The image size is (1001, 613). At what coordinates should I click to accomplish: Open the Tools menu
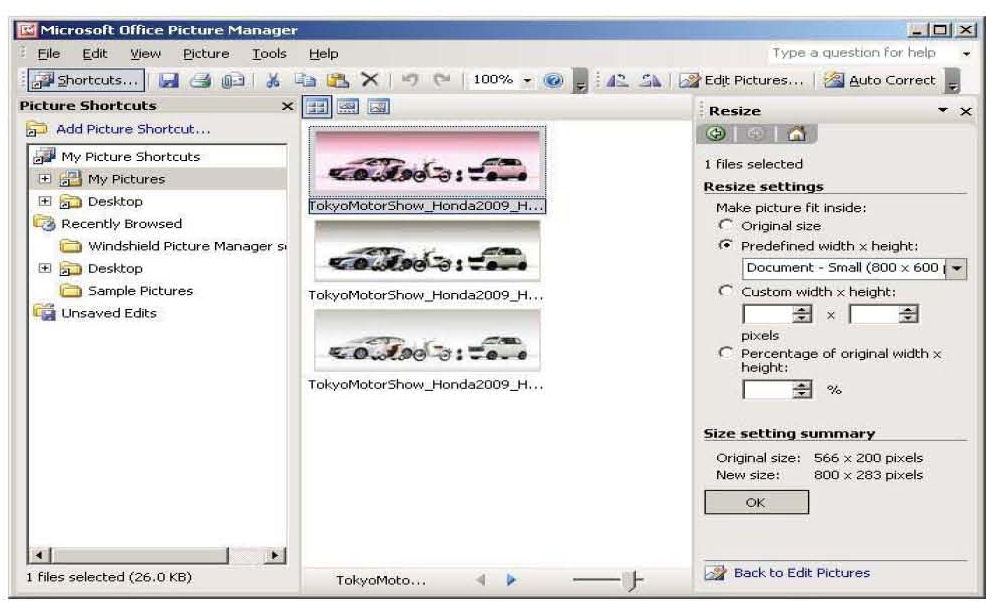coord(269,53)
